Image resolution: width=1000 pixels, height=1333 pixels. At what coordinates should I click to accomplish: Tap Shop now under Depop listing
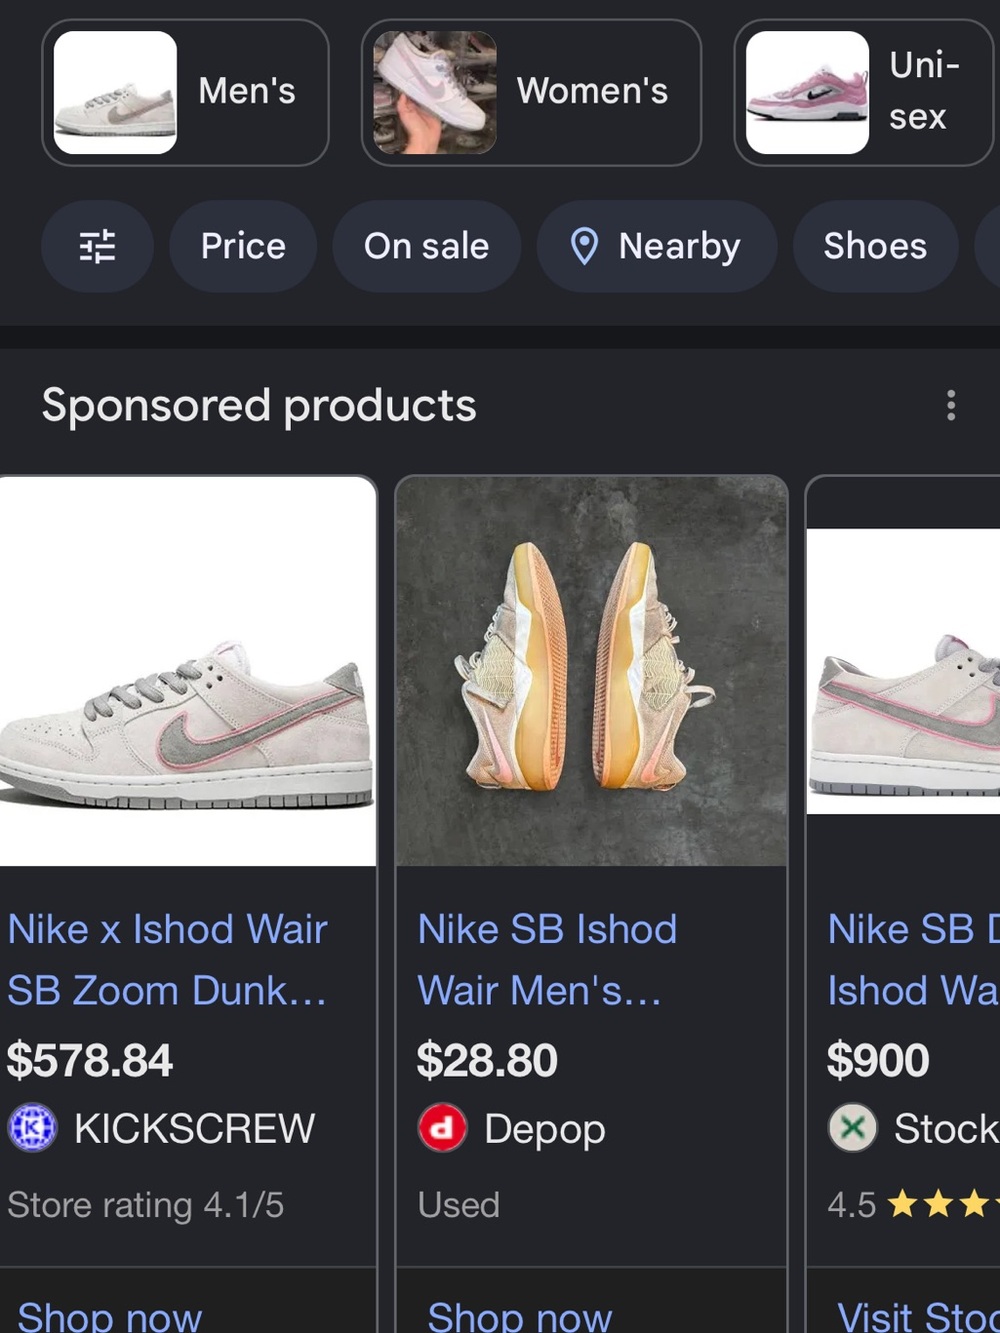(x=519, y=1316)
